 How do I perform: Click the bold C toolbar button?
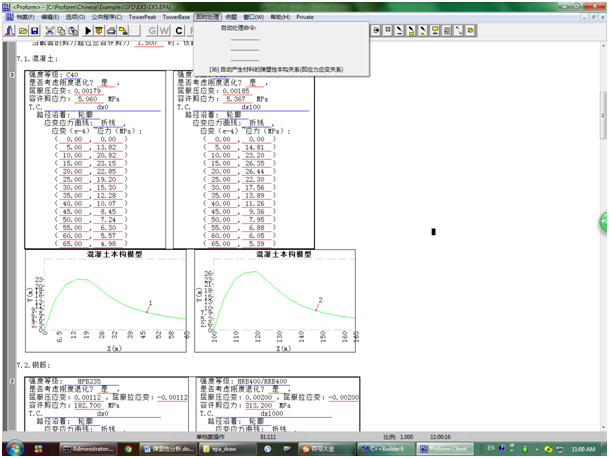pos(179,30)
